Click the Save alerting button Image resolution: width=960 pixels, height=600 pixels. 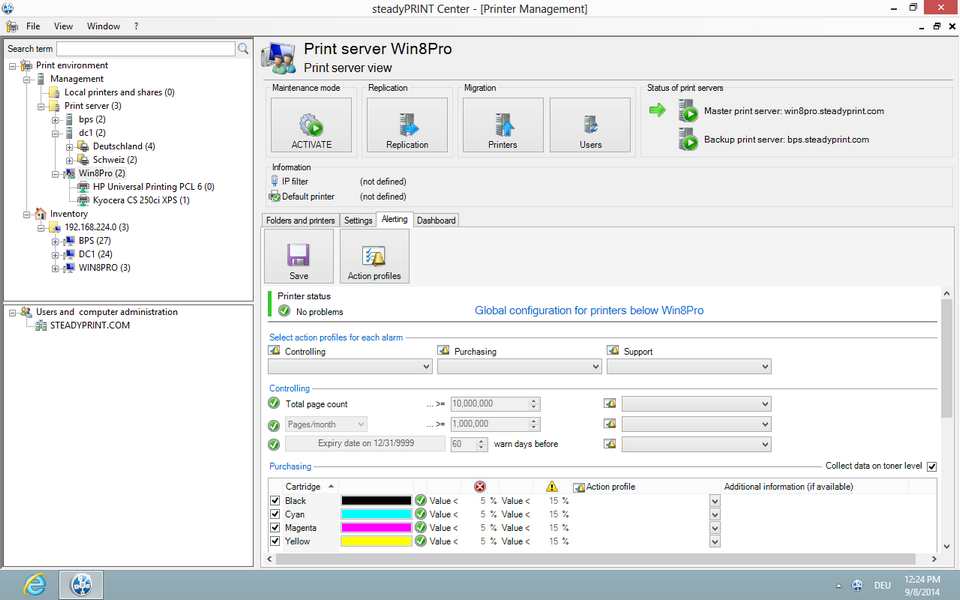click(x=299, y=256)
